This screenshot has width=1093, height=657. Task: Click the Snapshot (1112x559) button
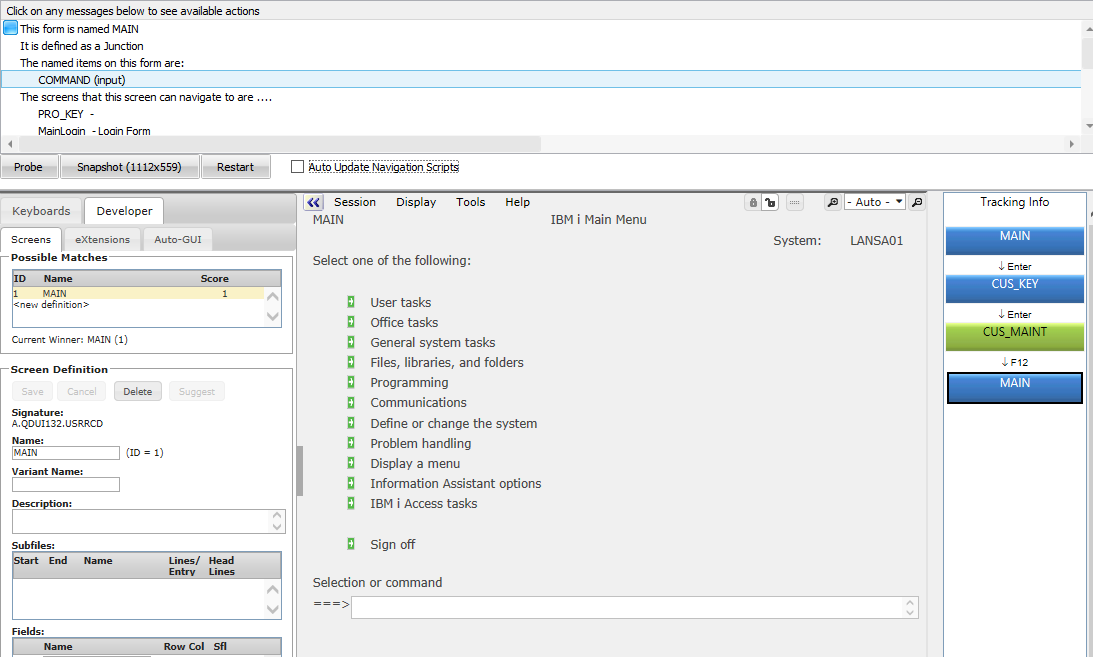tap(129, 167)
